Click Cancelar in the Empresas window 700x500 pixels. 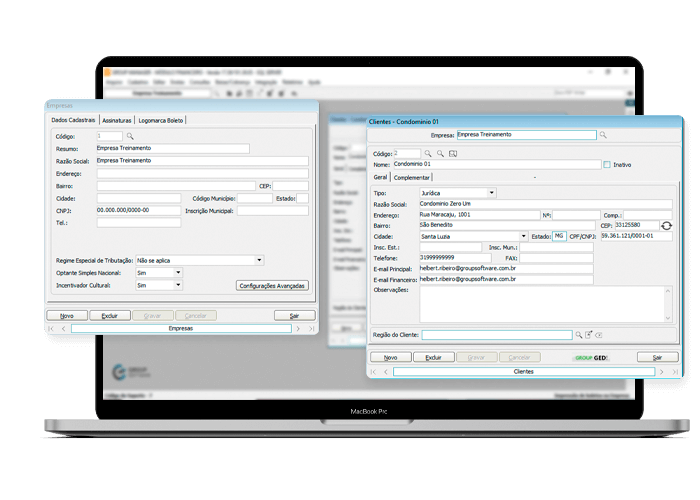[x=196, y=316]
